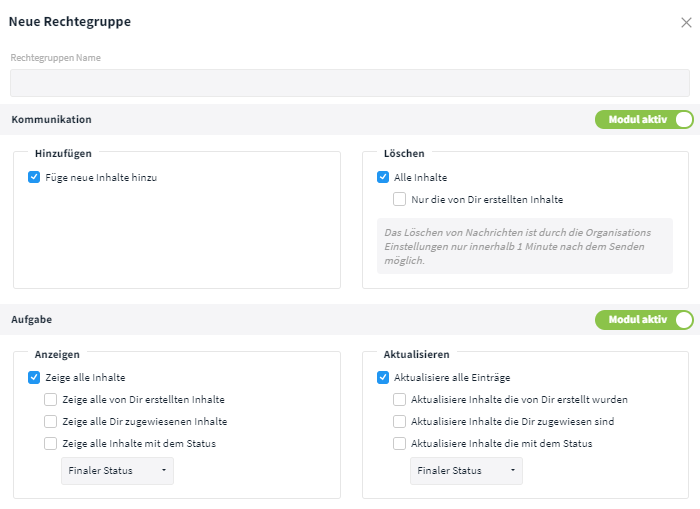Click the Aktualisieren dropdown arrow icon
Screen dimensions: 700x509
[512, 470]
